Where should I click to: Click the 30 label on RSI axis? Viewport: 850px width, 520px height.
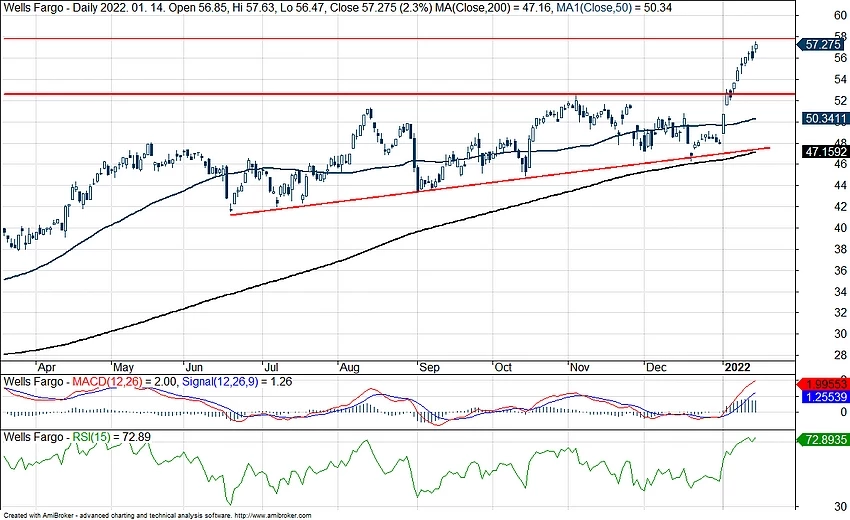(x=840, y=506)
